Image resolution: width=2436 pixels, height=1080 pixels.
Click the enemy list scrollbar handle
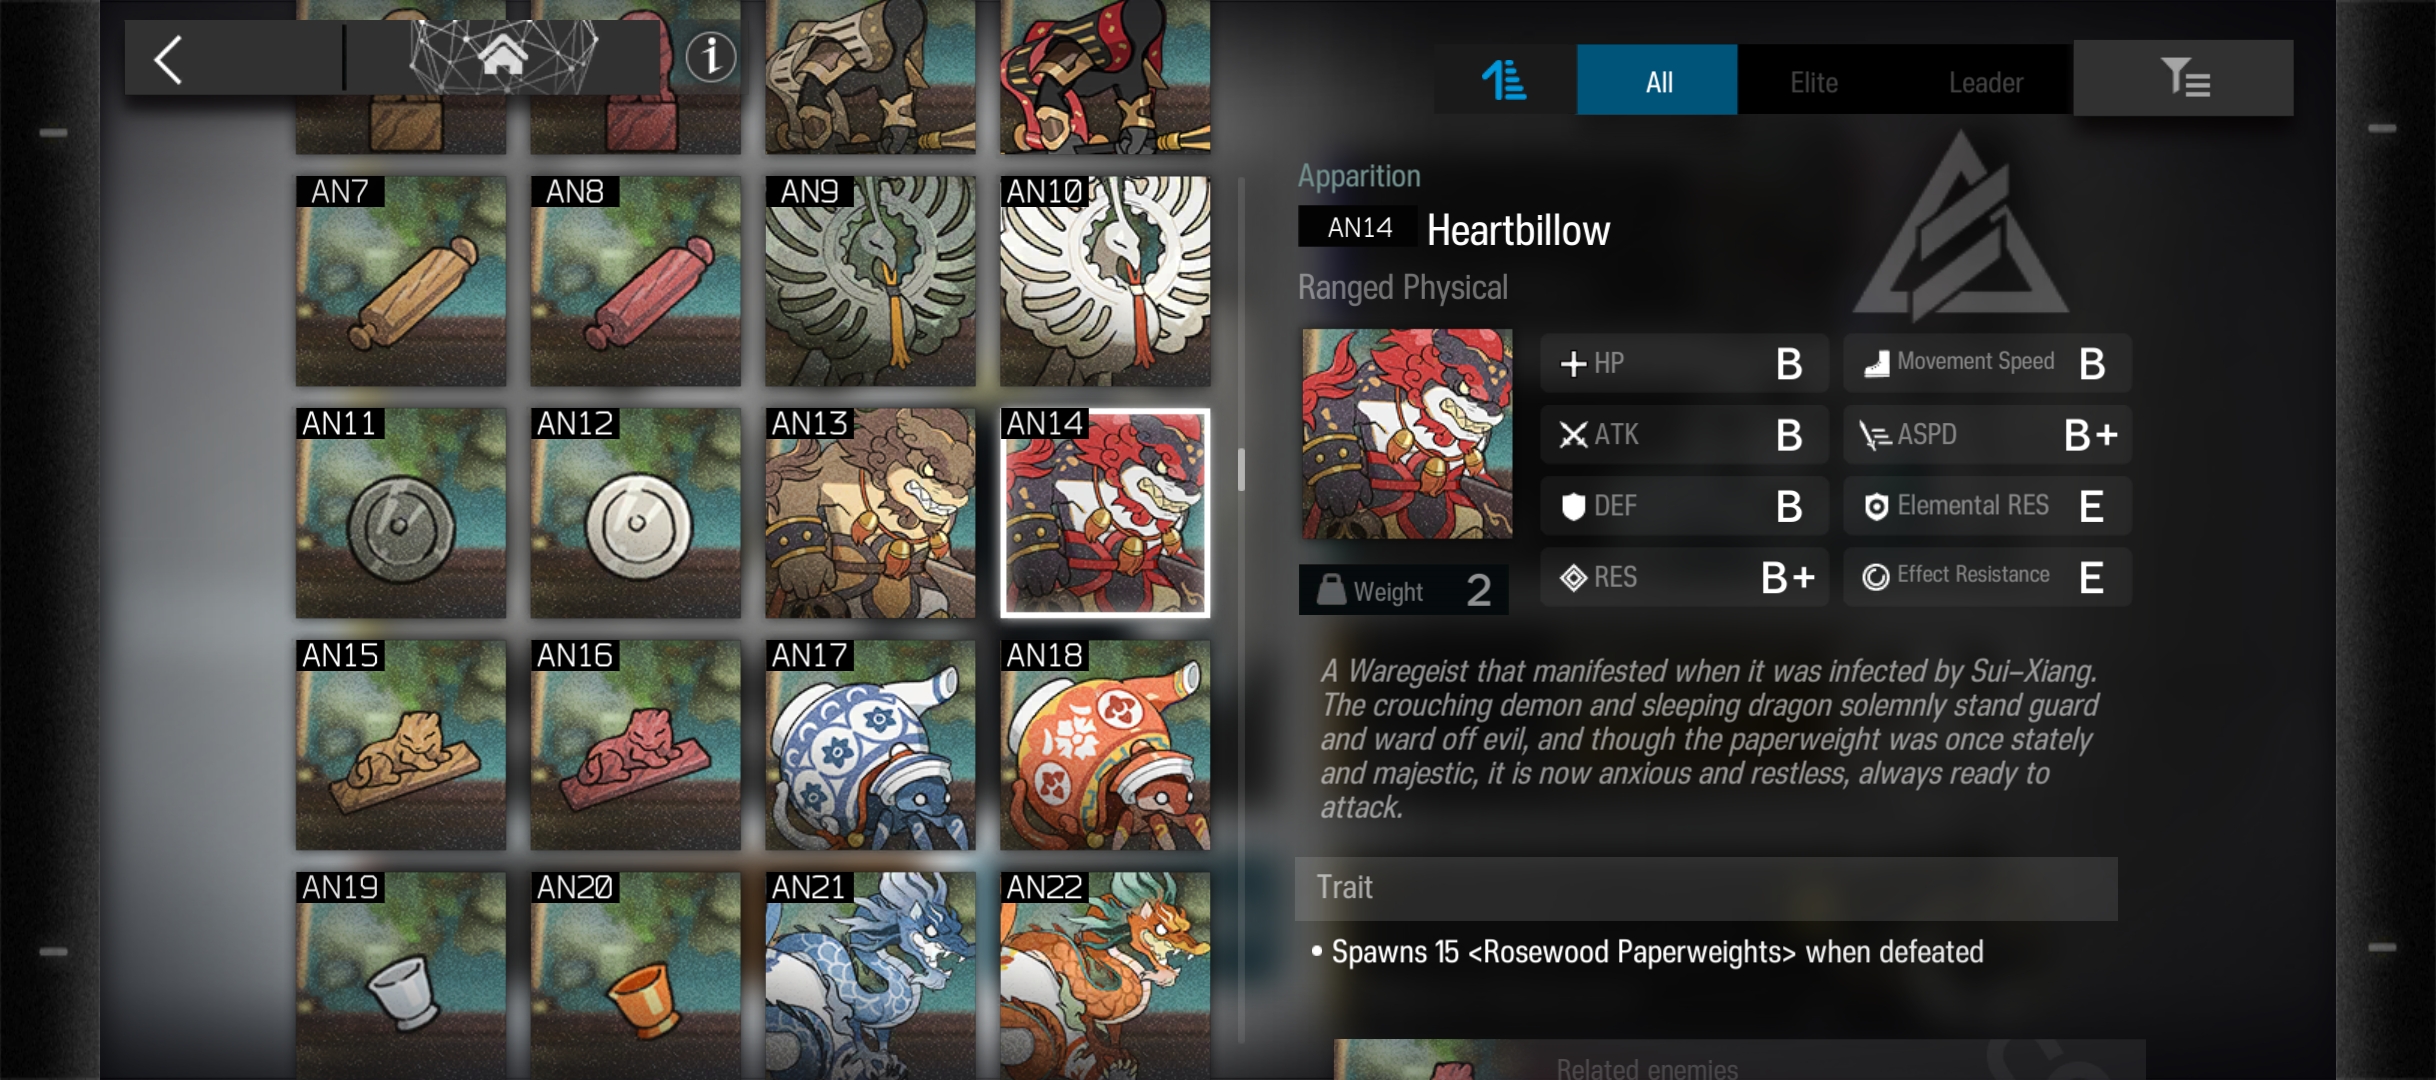[x=1241, y=469]
